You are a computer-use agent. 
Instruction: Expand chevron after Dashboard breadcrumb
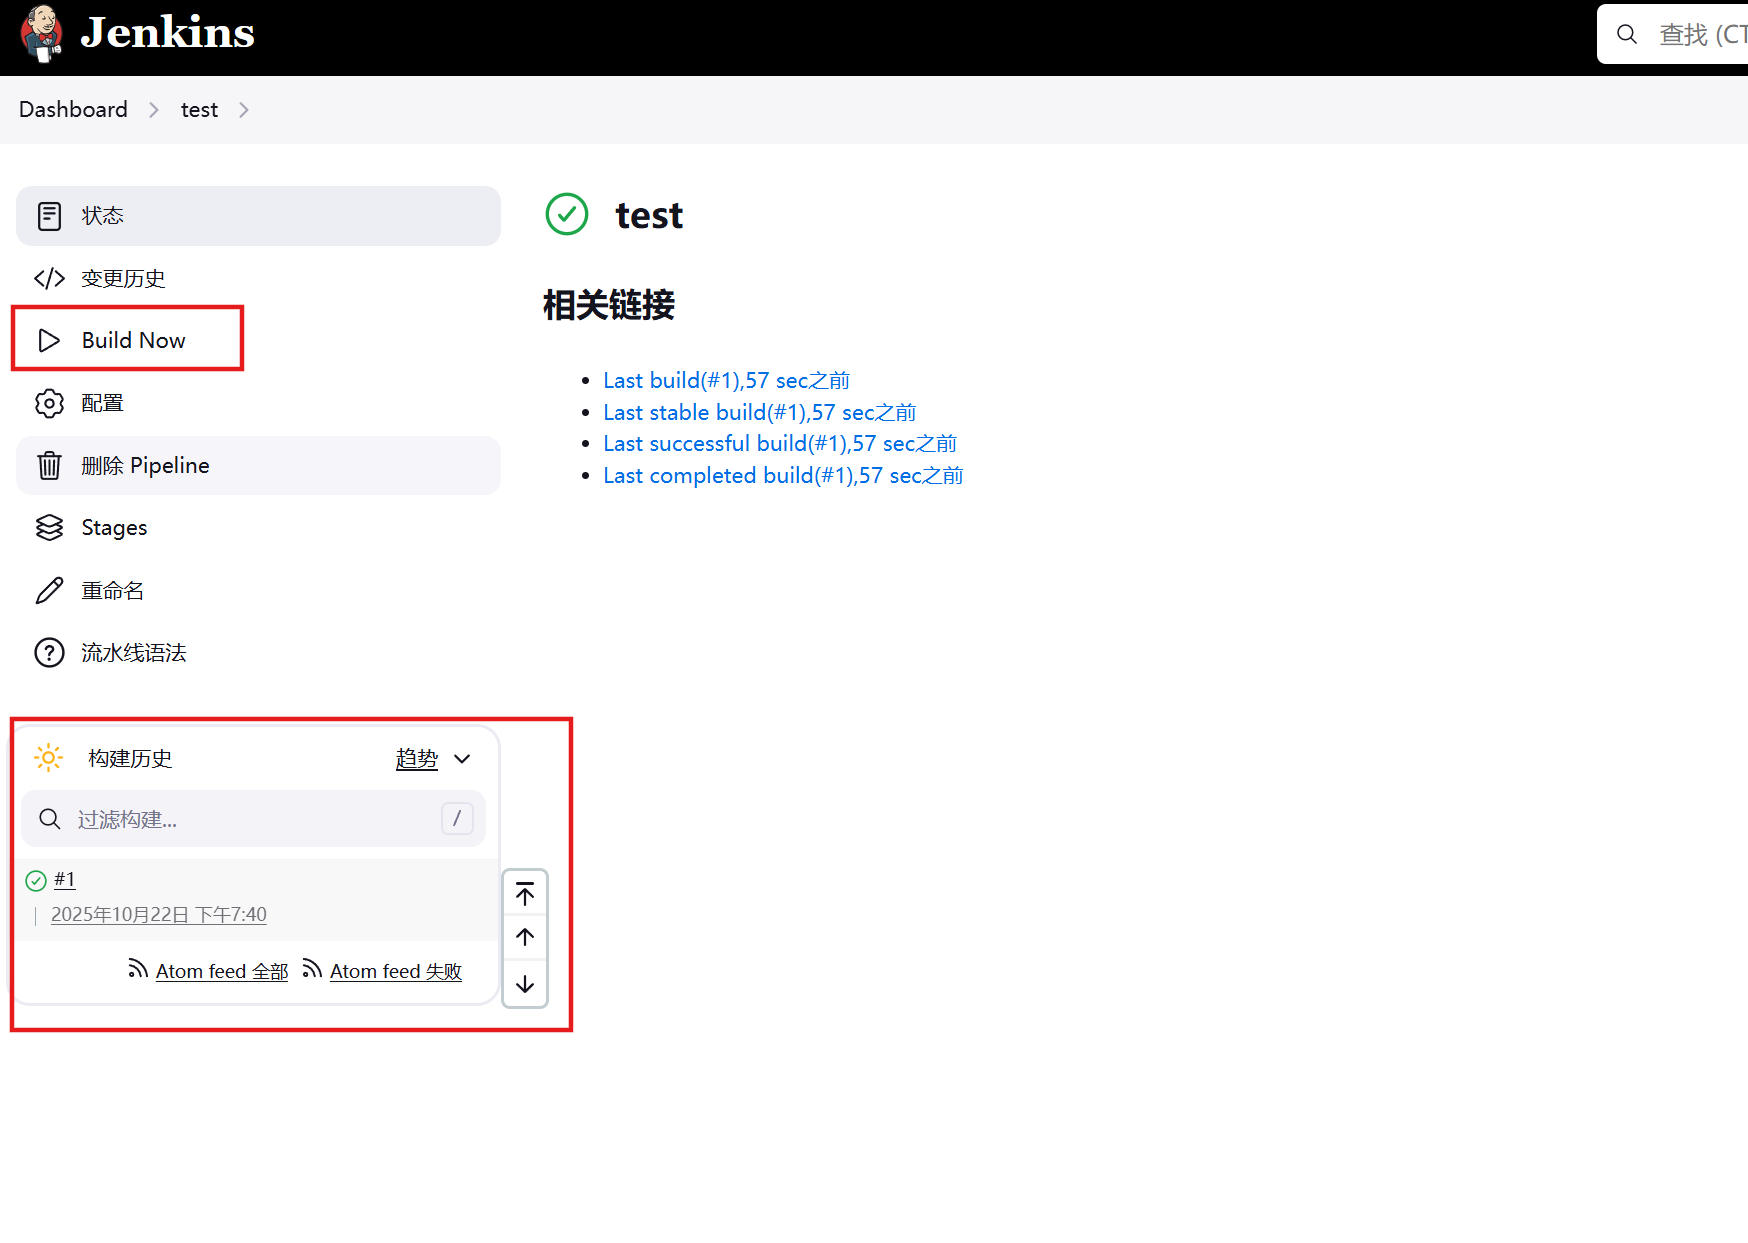(x=154, y=110)
